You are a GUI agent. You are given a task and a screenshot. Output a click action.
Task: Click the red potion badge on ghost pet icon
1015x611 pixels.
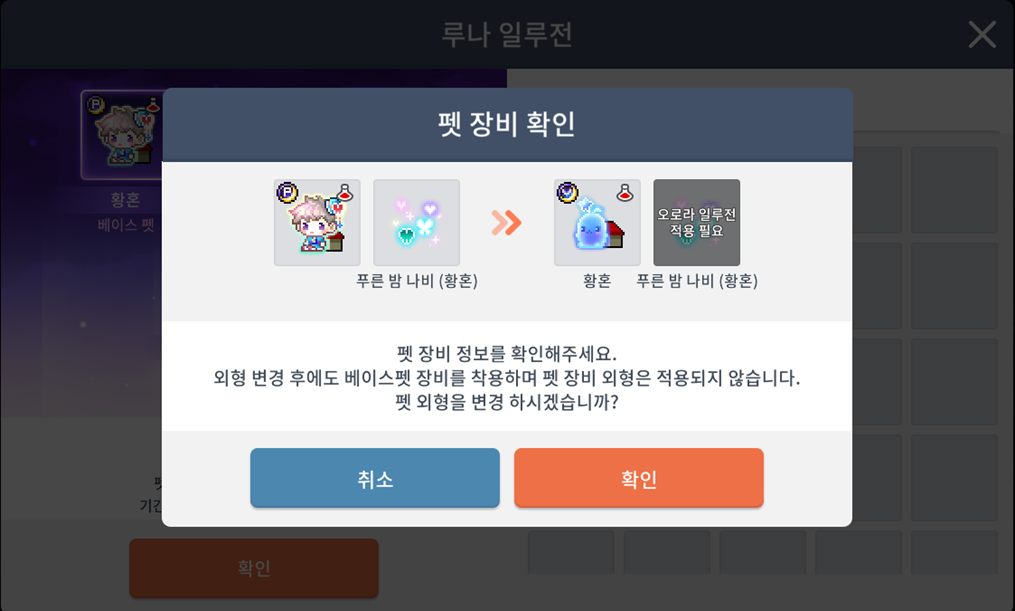[x=625, y=192]
